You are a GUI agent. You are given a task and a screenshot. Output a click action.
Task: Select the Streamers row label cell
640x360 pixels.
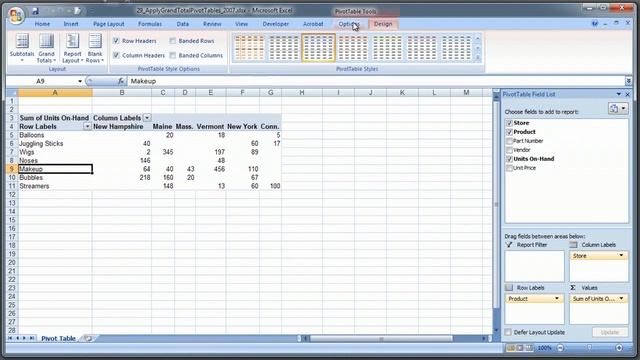click(55, 186)
